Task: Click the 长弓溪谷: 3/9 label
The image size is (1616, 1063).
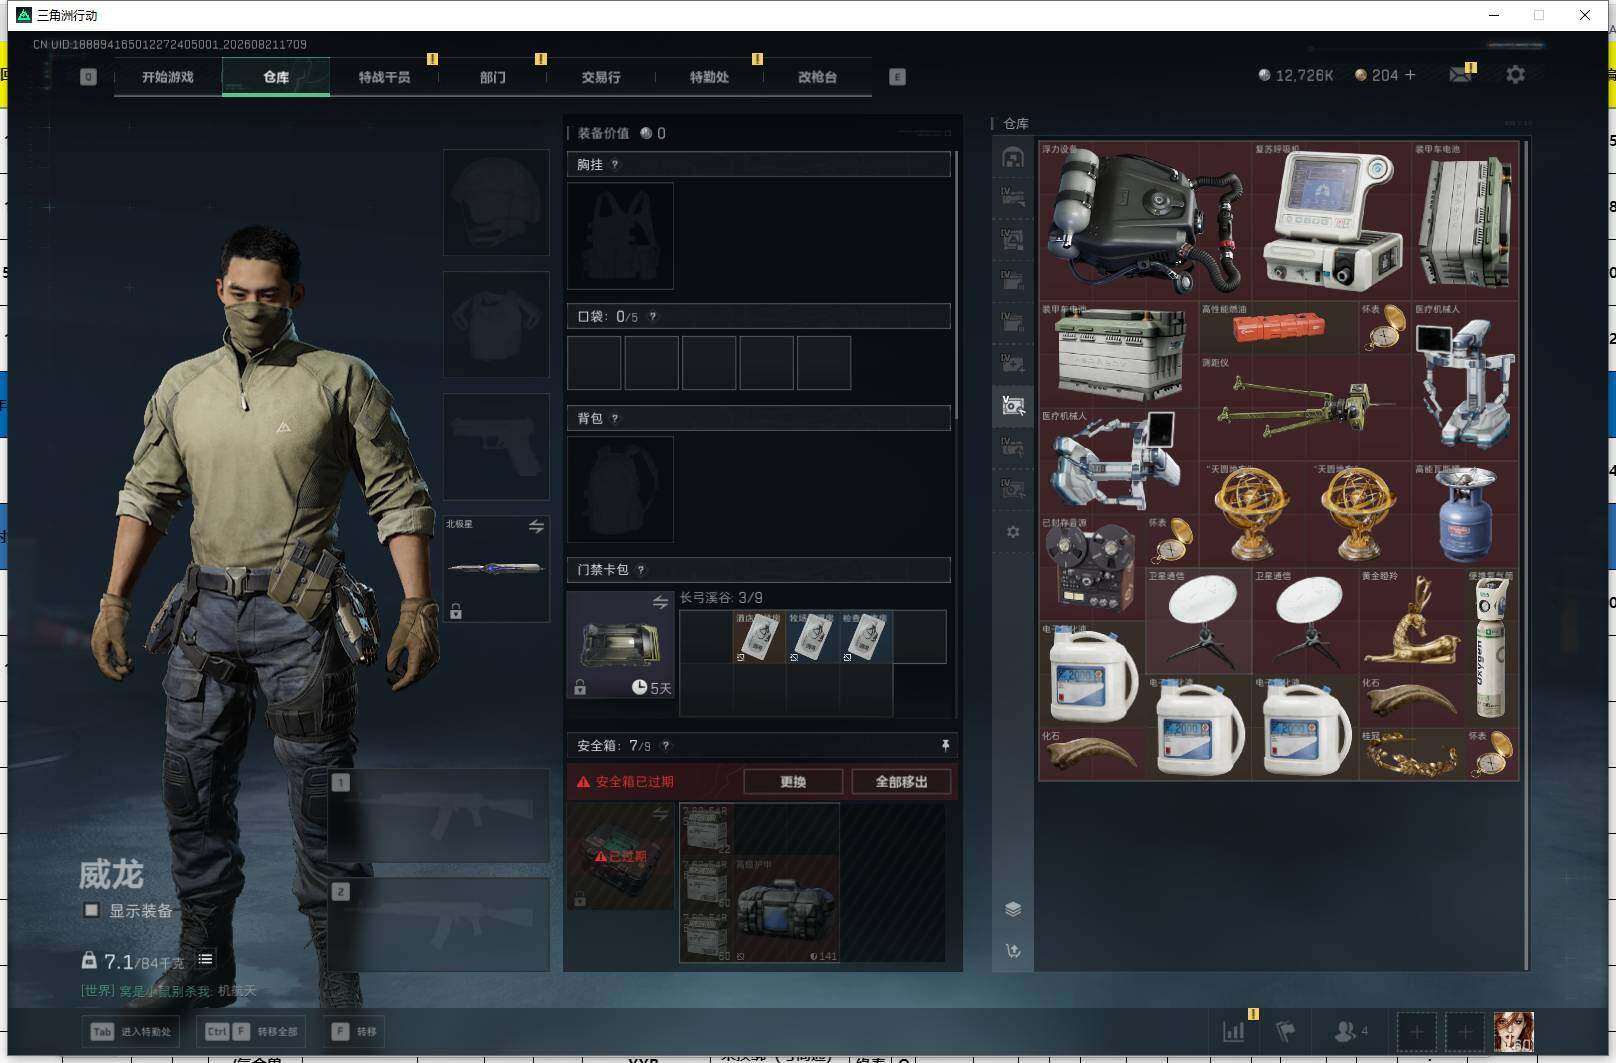Action: point(721,597)
